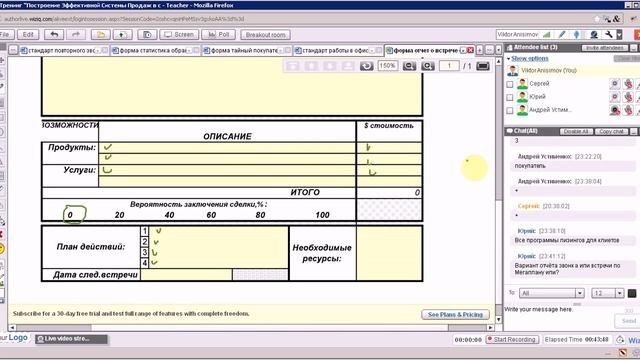
Task: Click the Firefox address bar URL
Action: [x=124, y=19]
